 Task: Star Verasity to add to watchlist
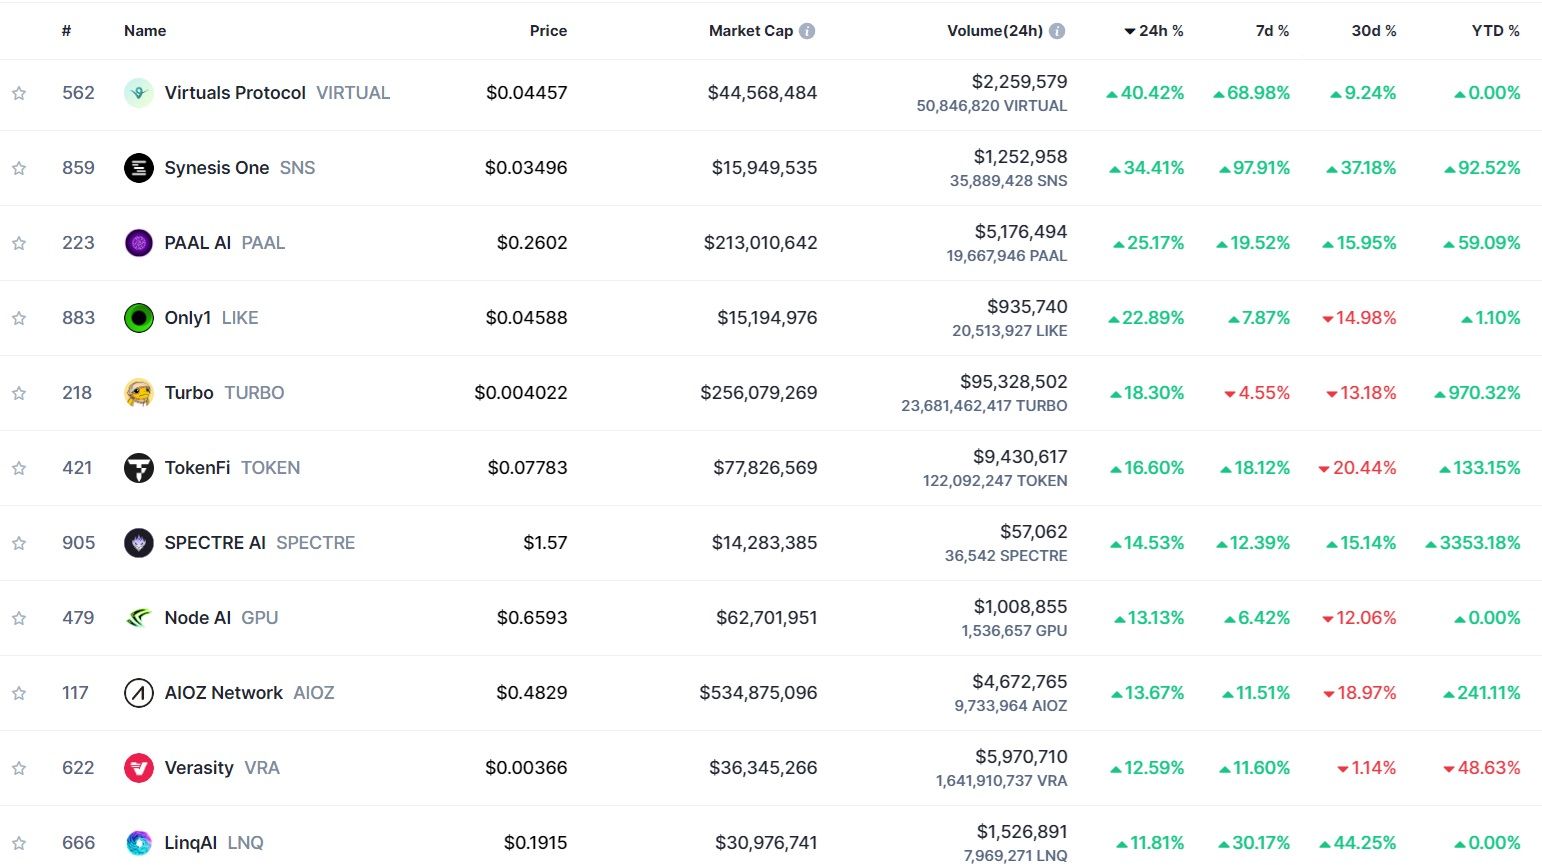point(19,768)
